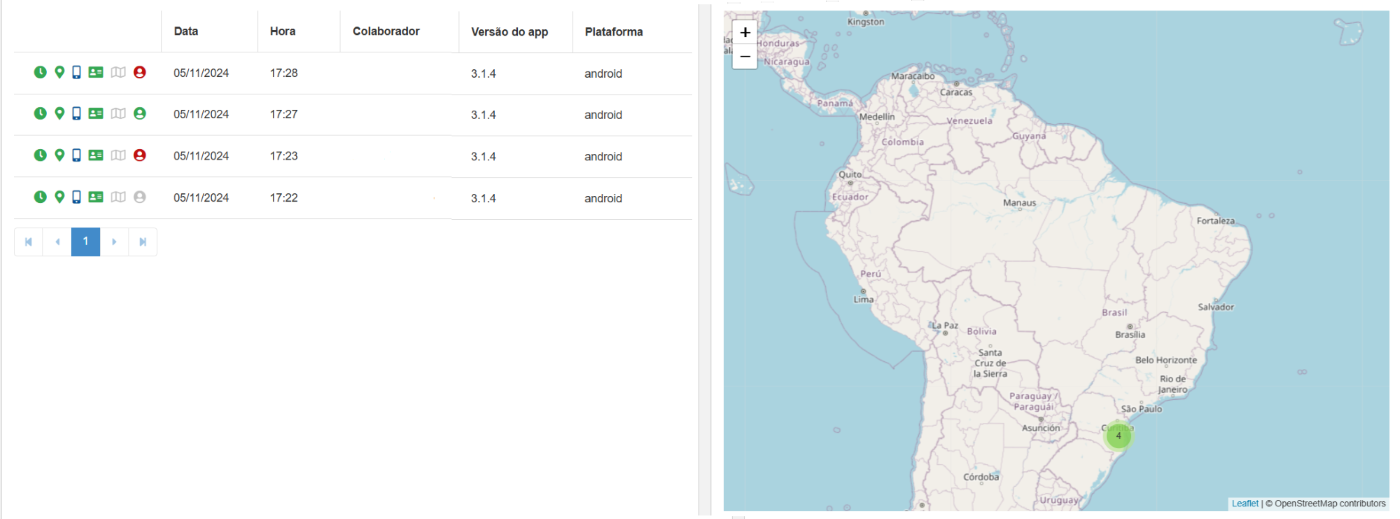Screen dimensions: 1400x519
Task: Click the gray user icon in the 17:22 row
Action: click(x=140, y=197)
